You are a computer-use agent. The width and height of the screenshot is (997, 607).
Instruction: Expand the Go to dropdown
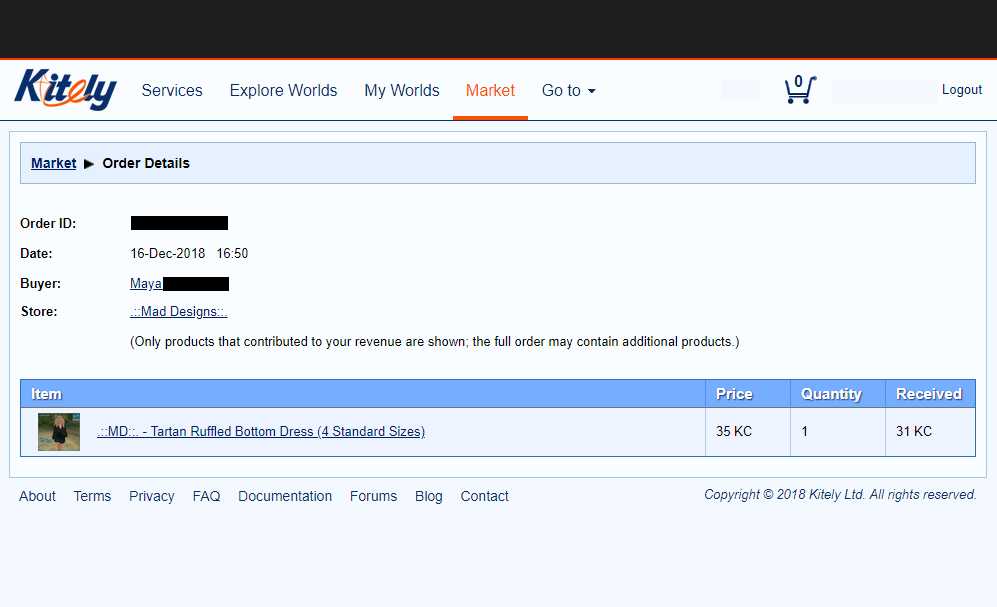[568, 90]
